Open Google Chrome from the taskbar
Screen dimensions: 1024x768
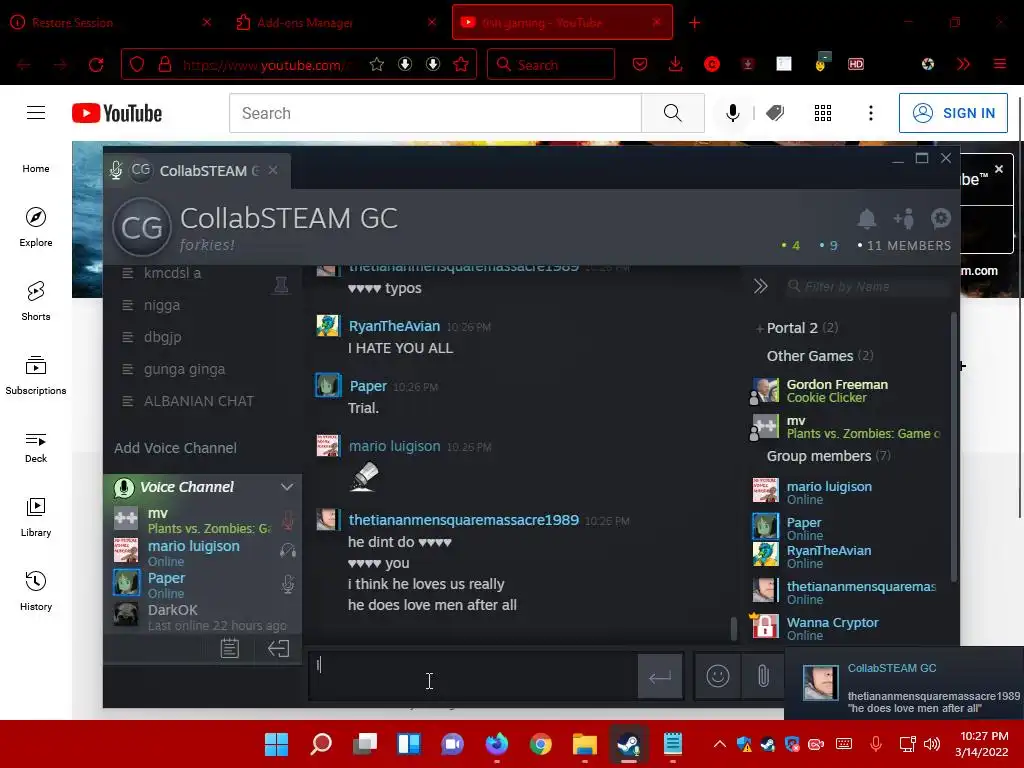point(541,744)
